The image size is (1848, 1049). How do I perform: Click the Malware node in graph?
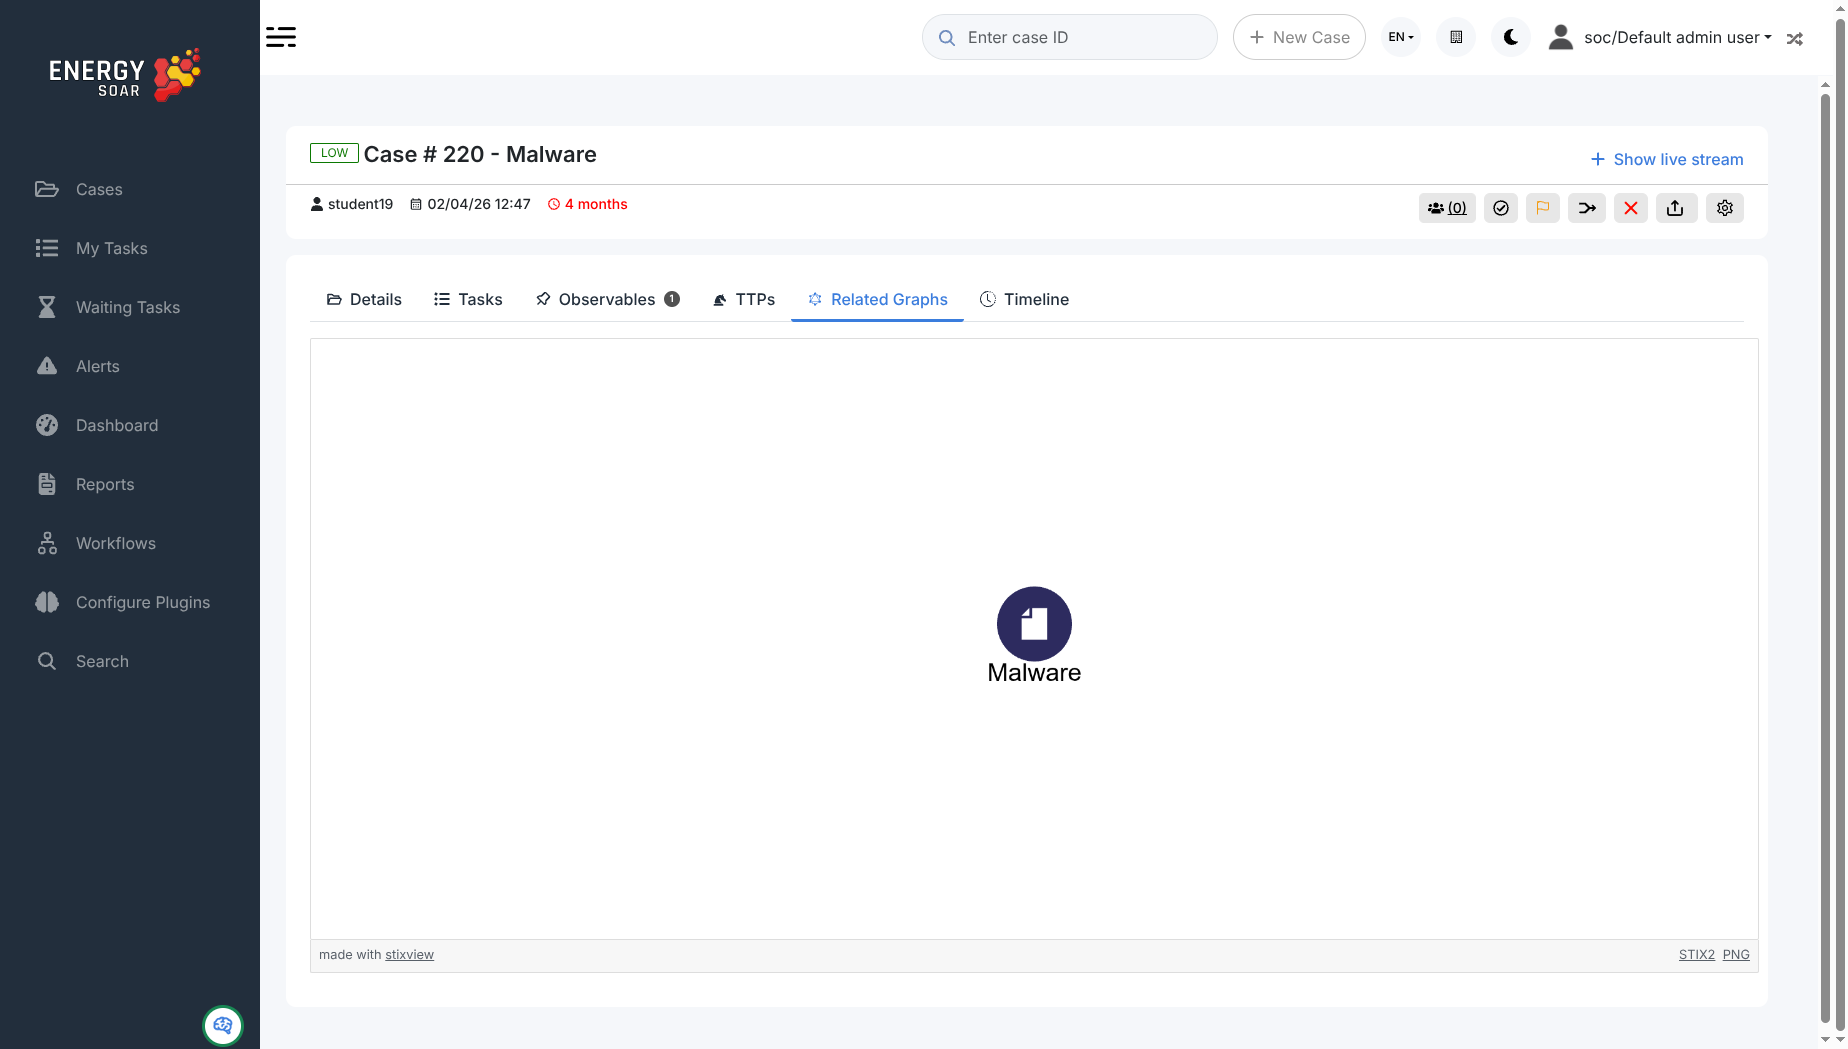(x=1034, y=624)
